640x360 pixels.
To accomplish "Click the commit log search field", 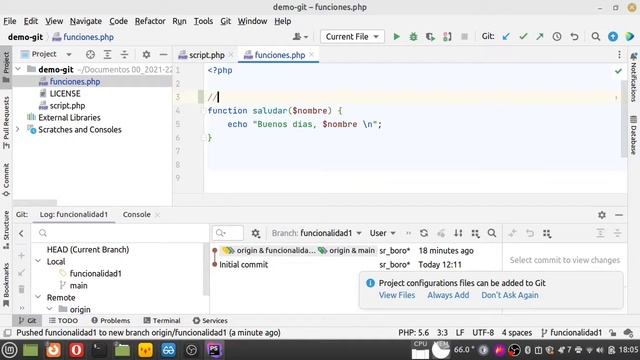I will (228, 233).
